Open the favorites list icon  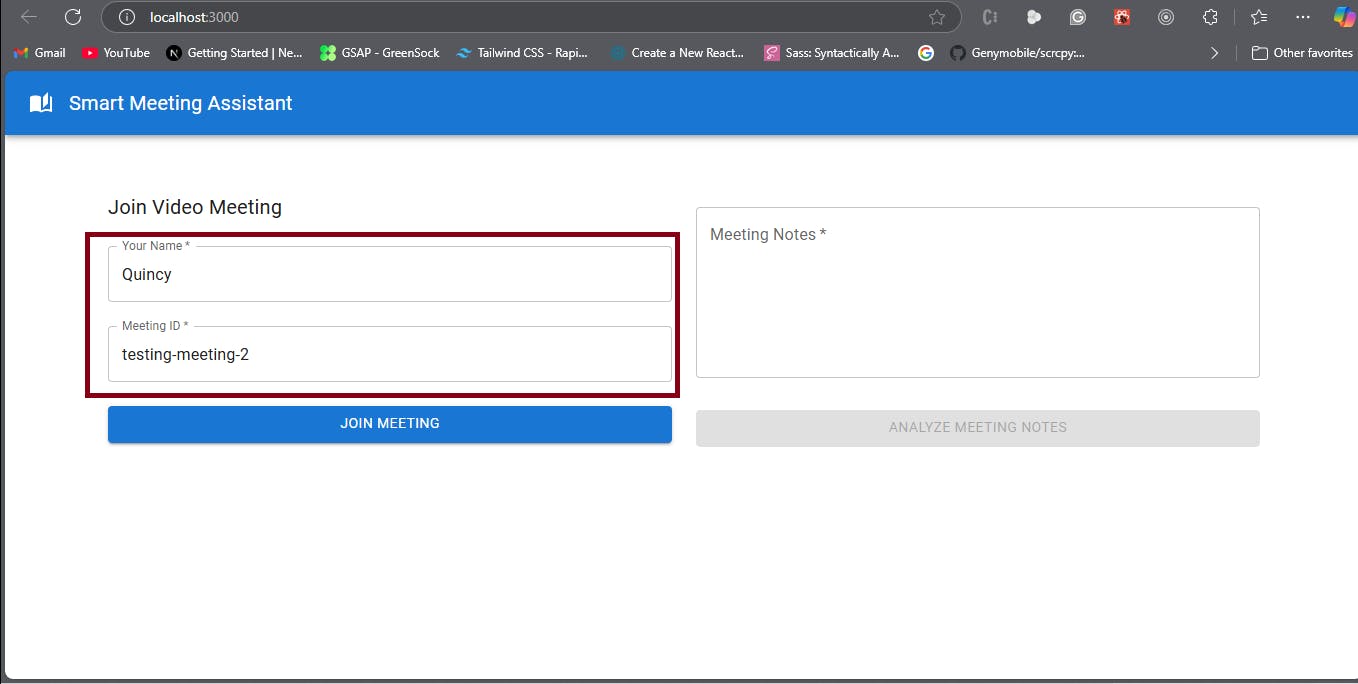1258,17
